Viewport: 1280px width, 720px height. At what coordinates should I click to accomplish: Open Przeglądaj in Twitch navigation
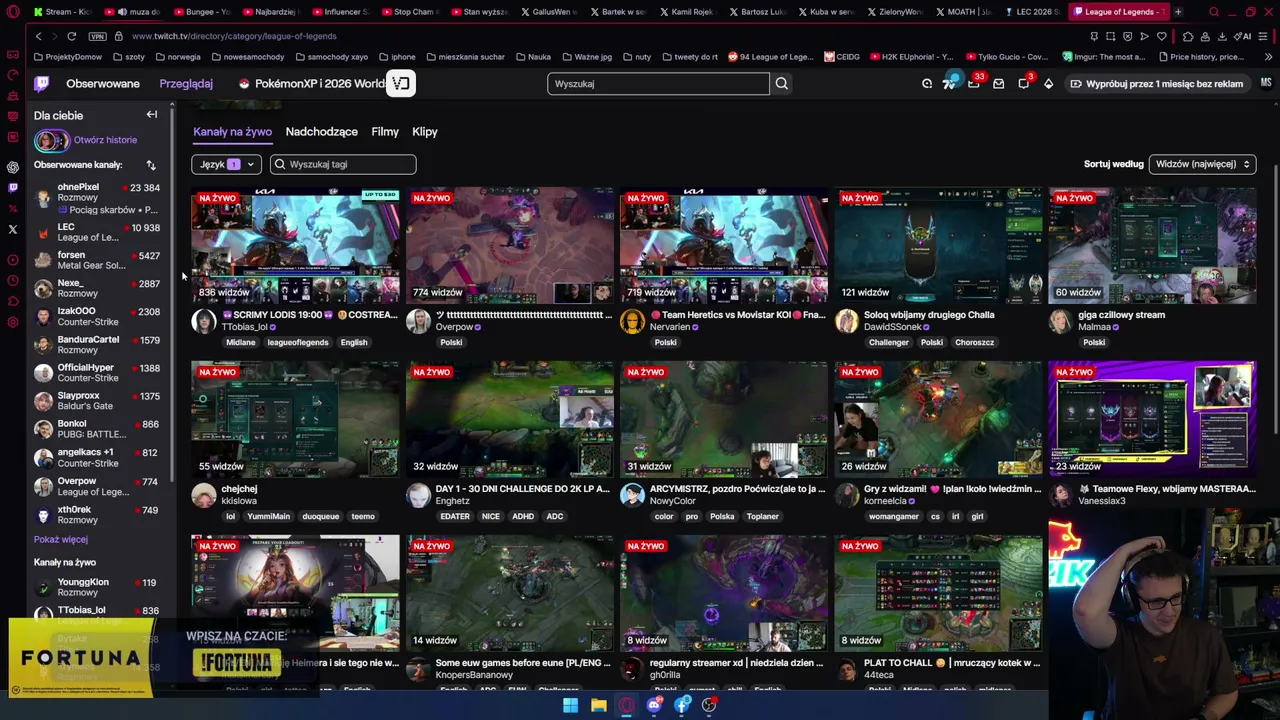(x=186, y=84)
